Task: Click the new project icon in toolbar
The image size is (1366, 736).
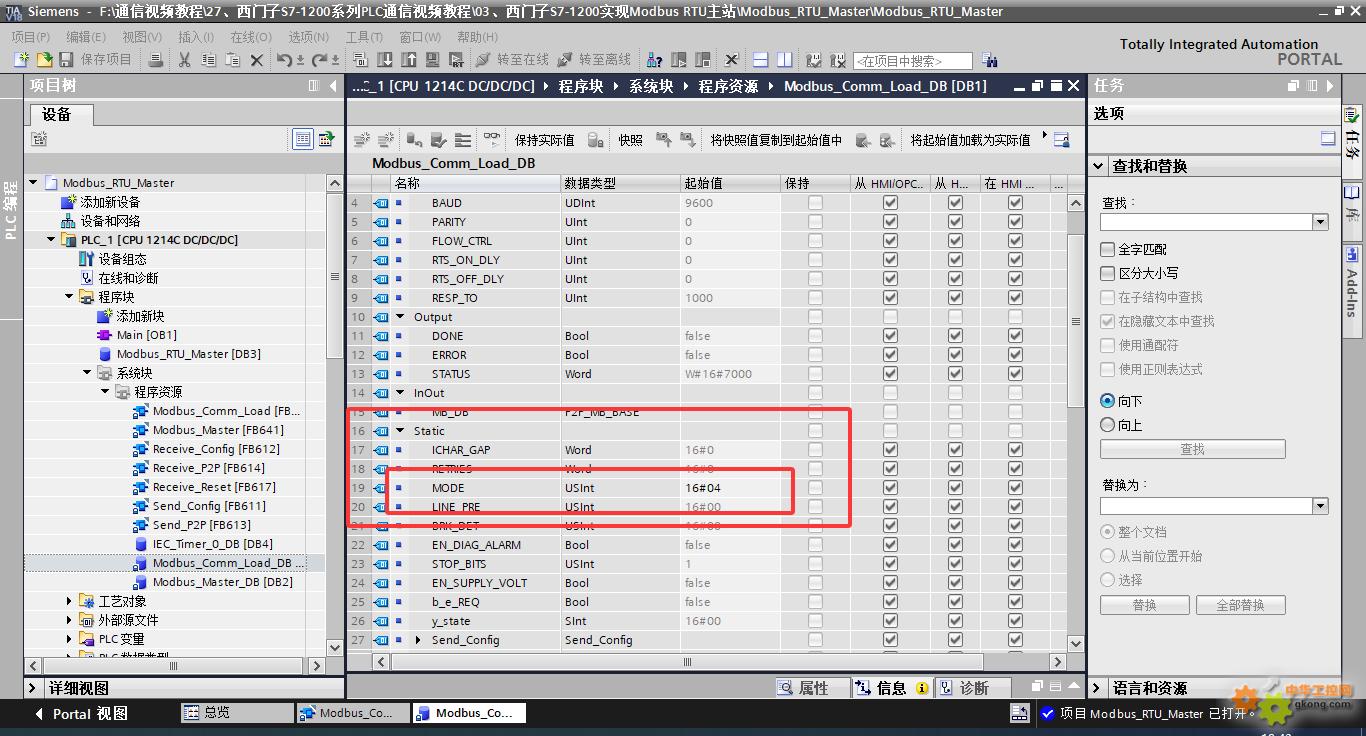Action: click(x=21, y=60)
